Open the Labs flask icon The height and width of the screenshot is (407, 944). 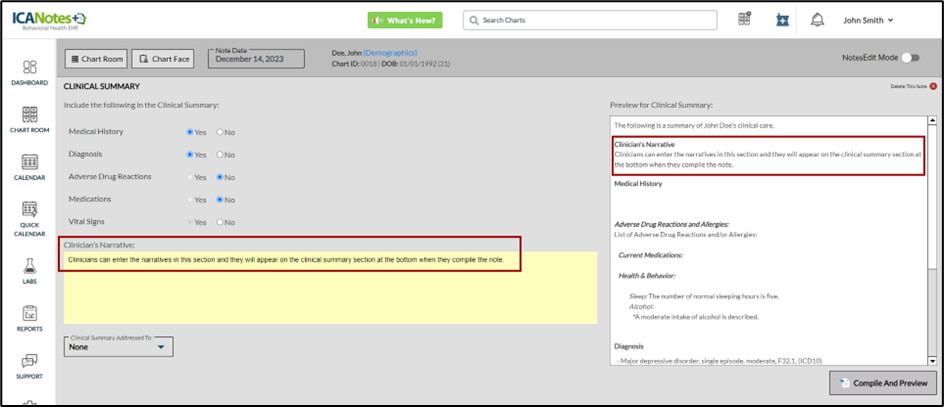[x=29, y=267]
